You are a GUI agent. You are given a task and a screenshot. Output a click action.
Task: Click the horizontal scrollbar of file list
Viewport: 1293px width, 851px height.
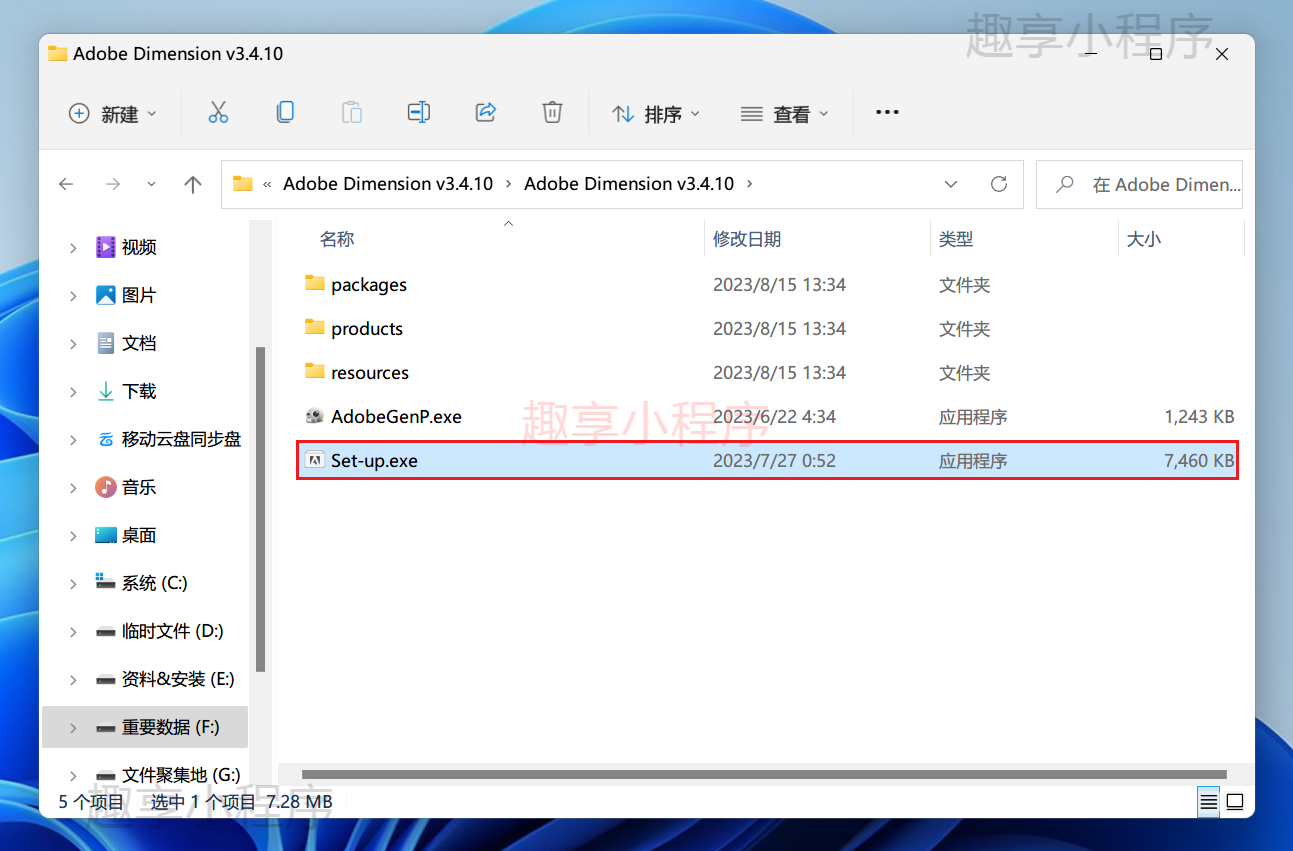tap(764, 774)
